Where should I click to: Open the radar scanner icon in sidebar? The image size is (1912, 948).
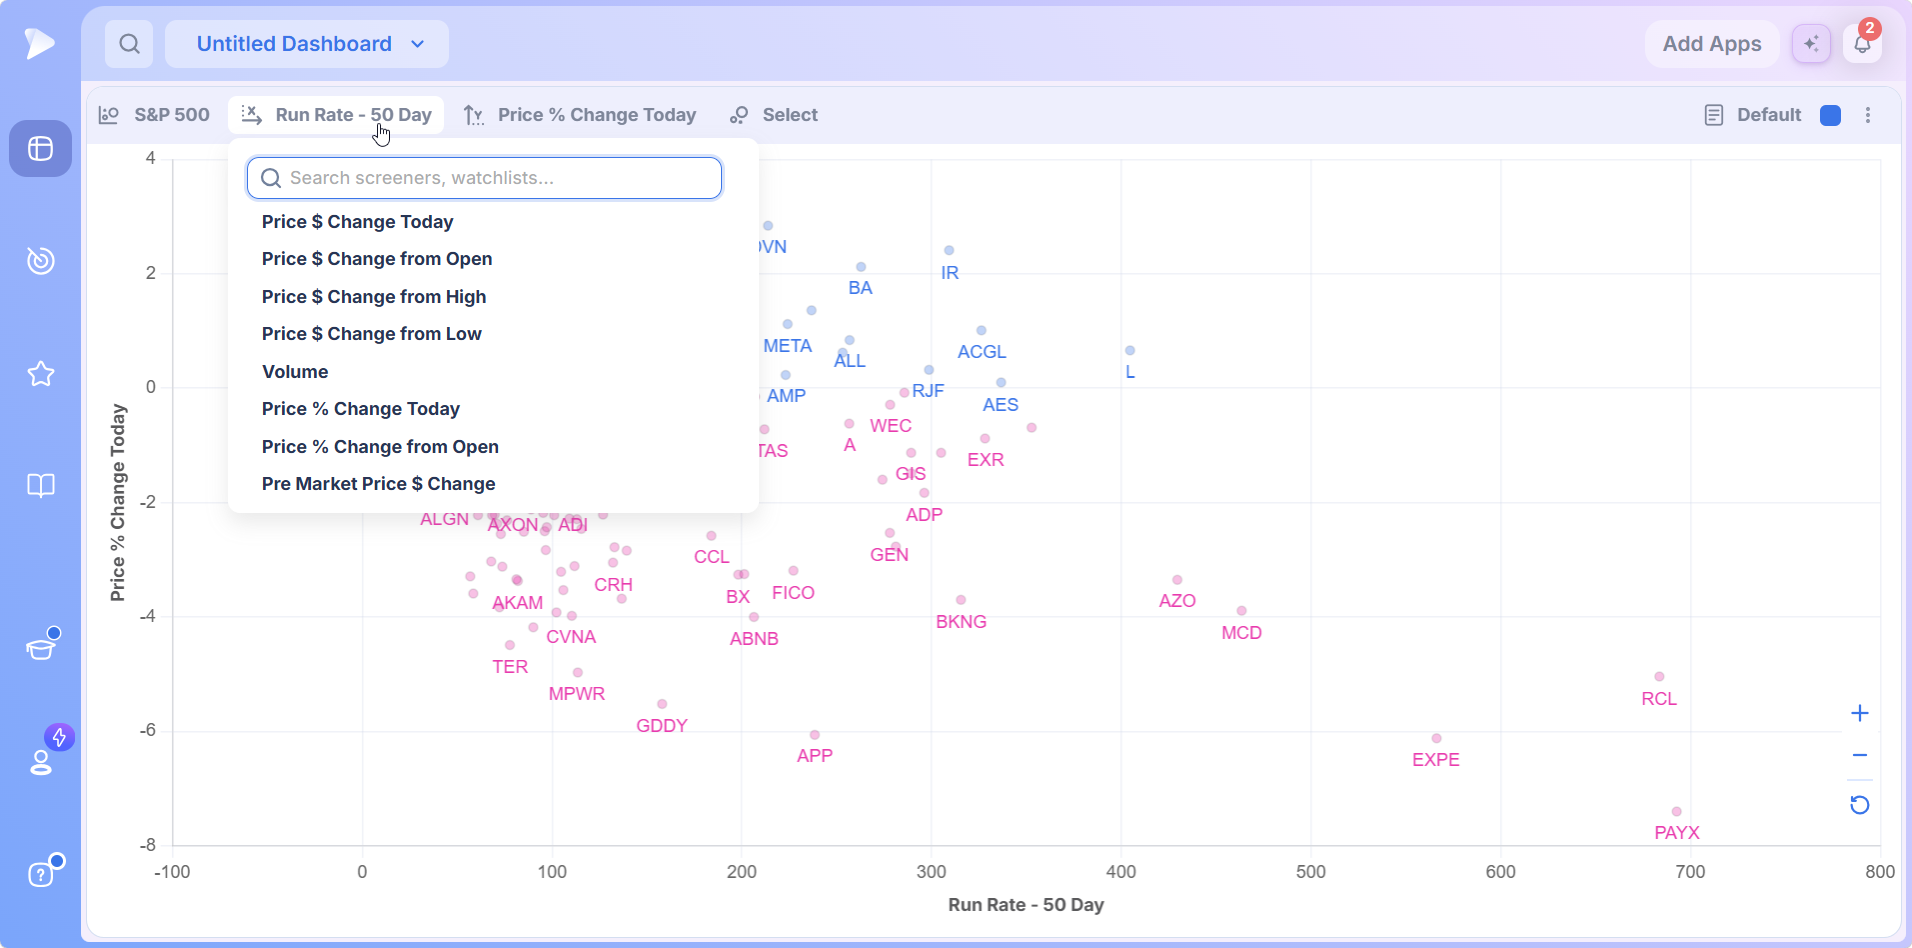click(x=40, y=261)
